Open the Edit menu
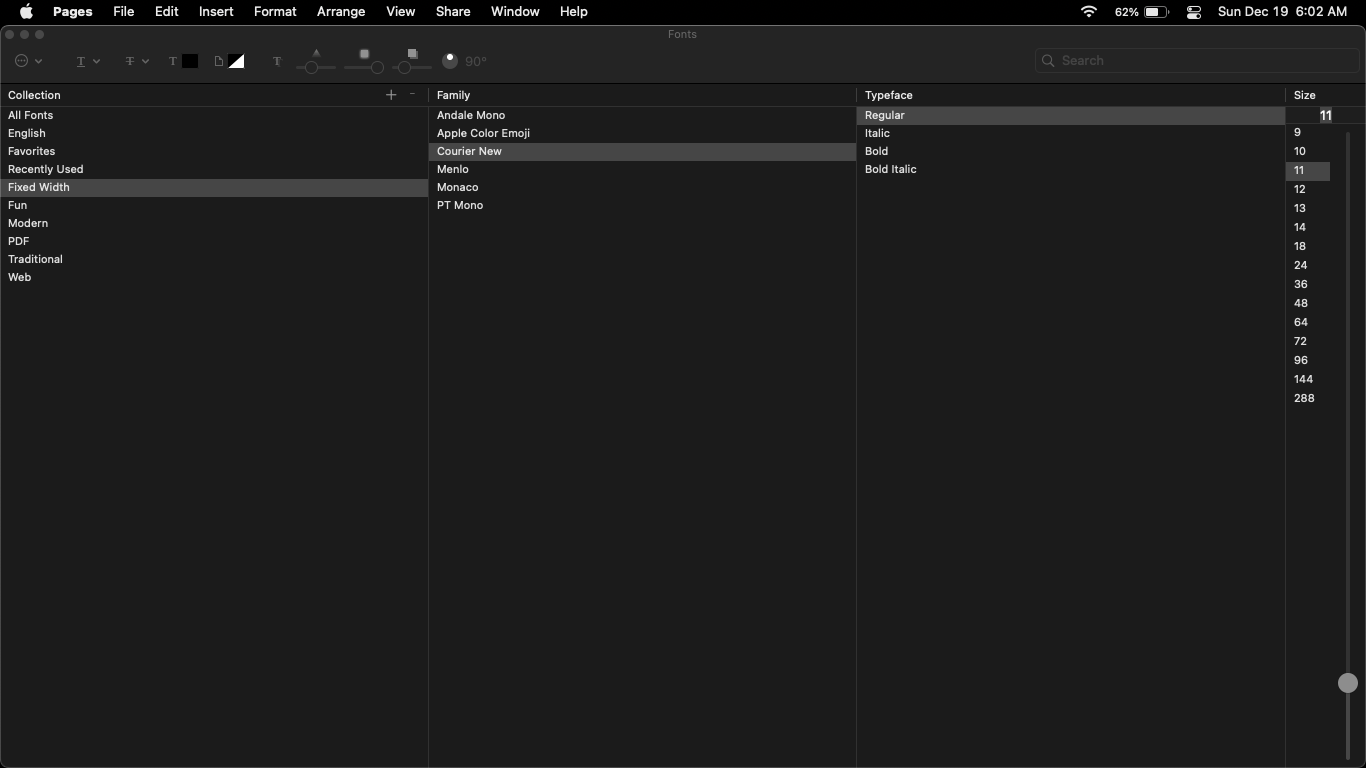The height and width of the screenshot is (768, 1366). pos(166,12)
